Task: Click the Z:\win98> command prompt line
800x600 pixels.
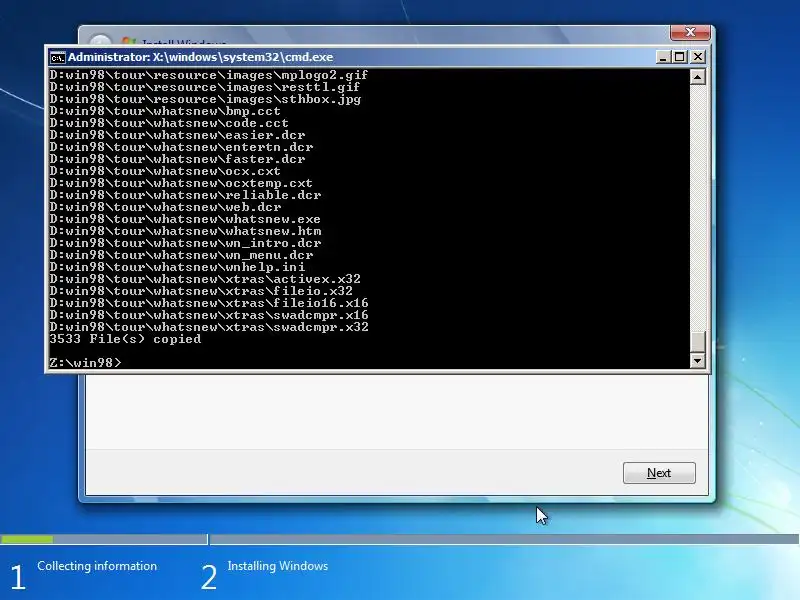Action: pyautogui.click(x=86, y=363)
